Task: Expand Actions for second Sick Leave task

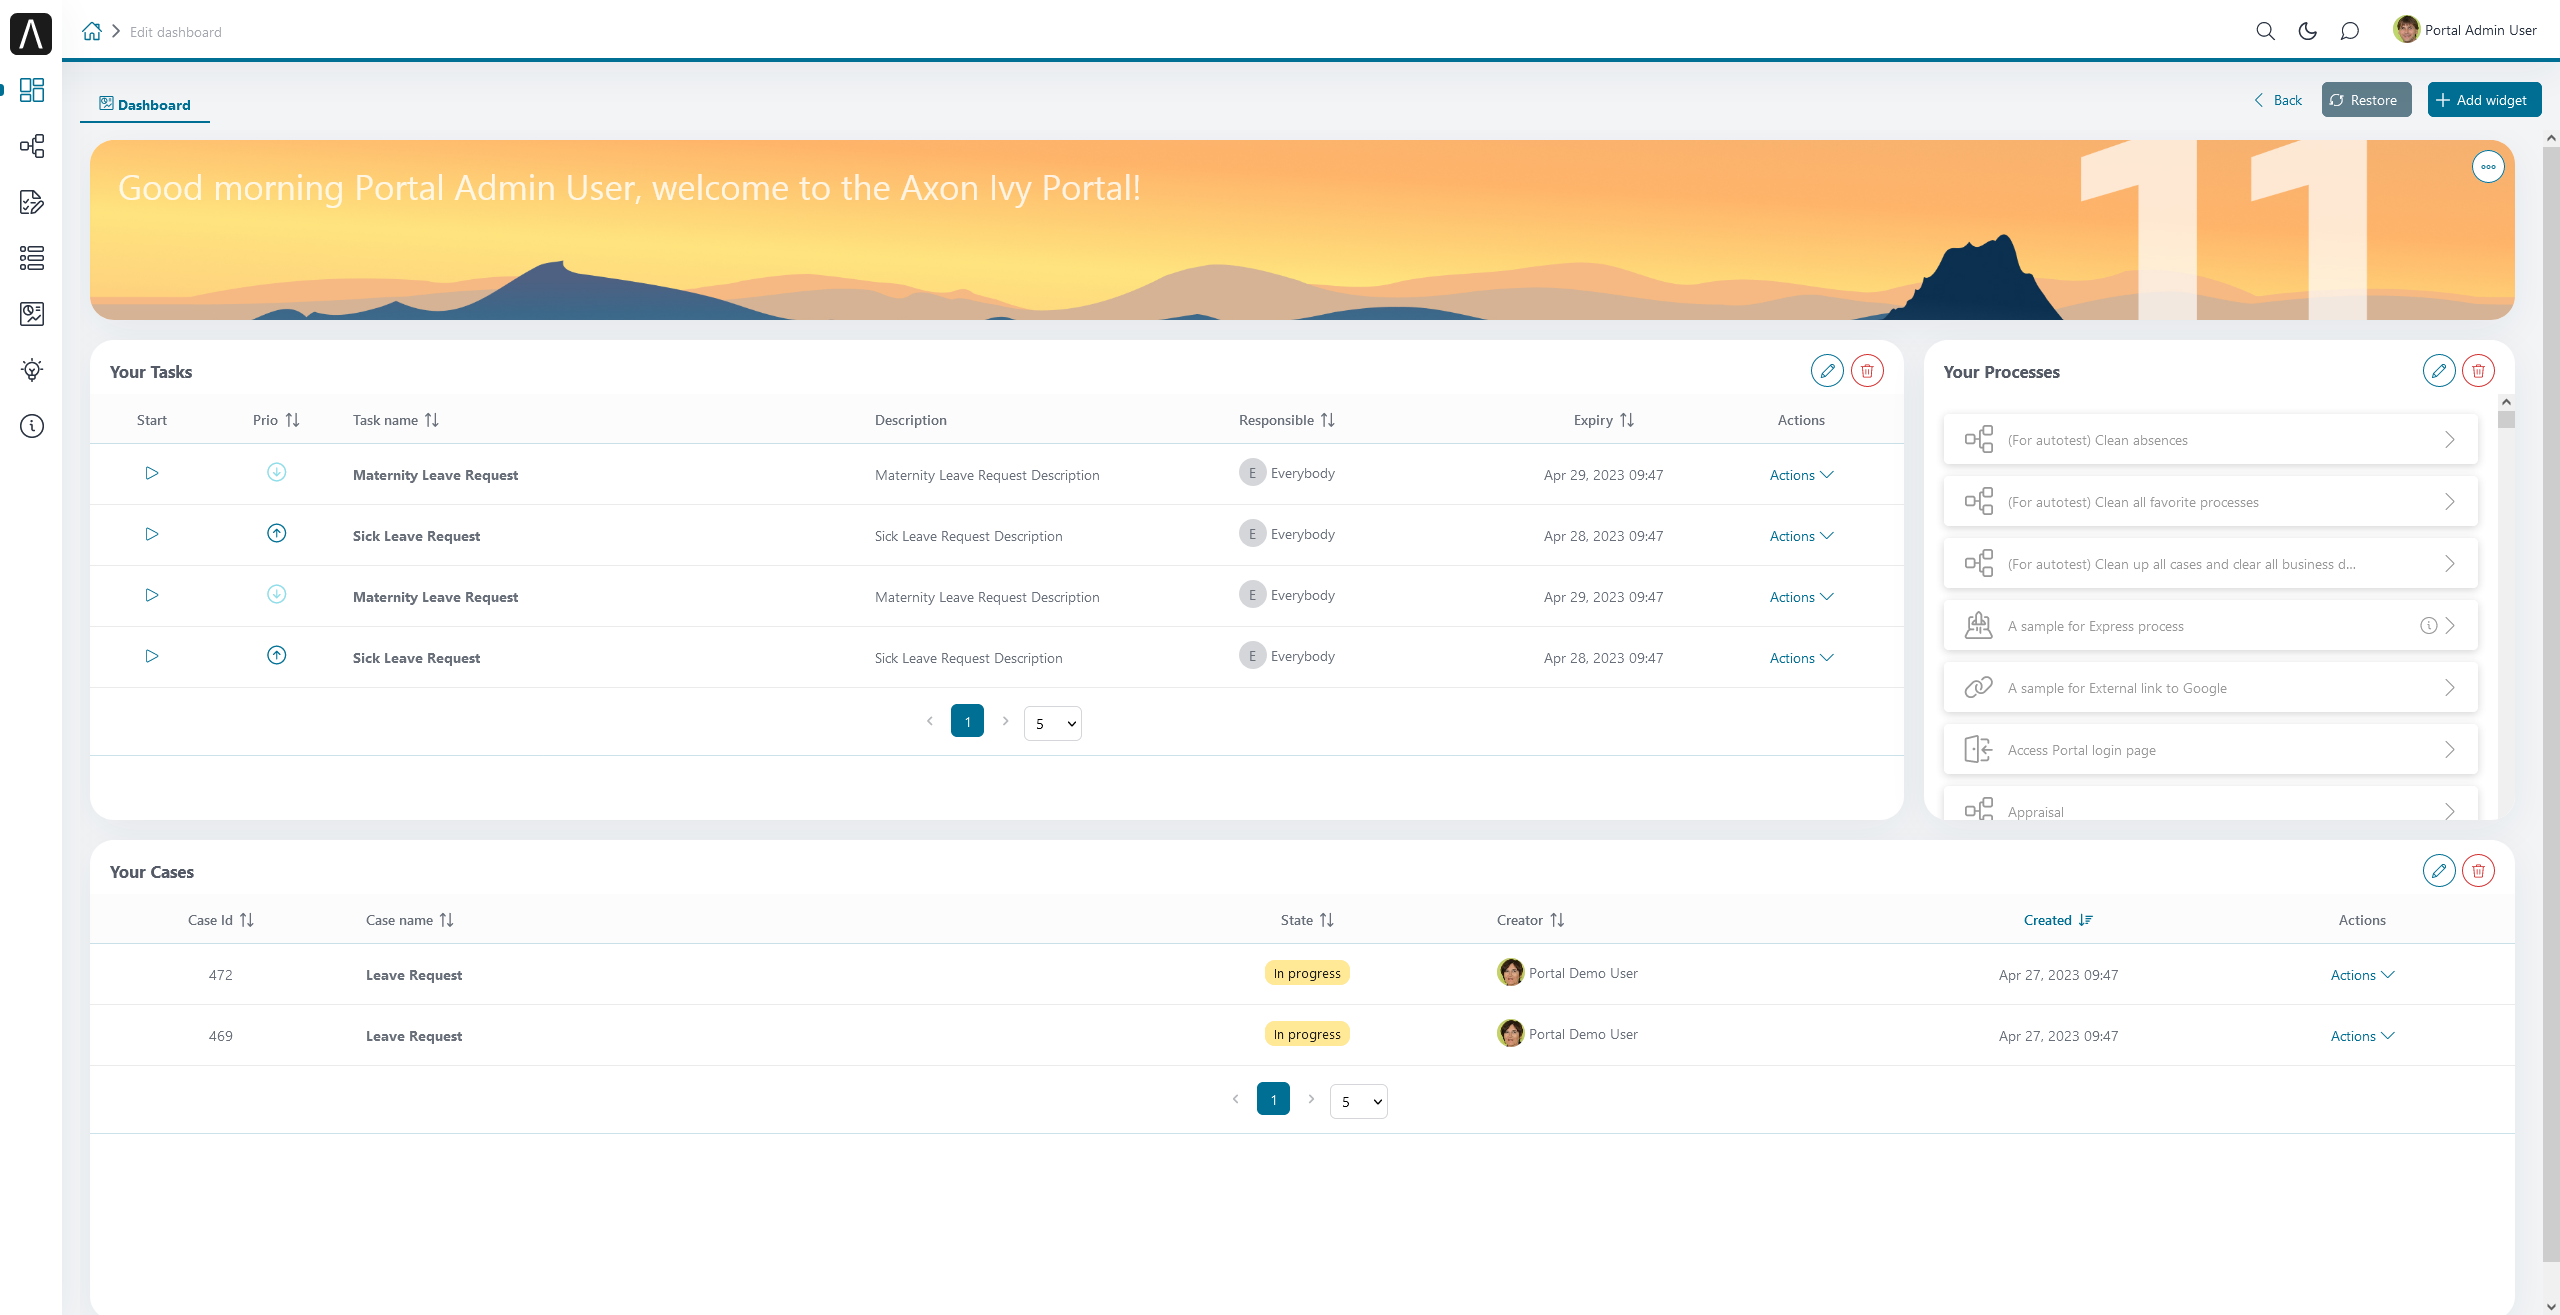Action: point(1801,658)
